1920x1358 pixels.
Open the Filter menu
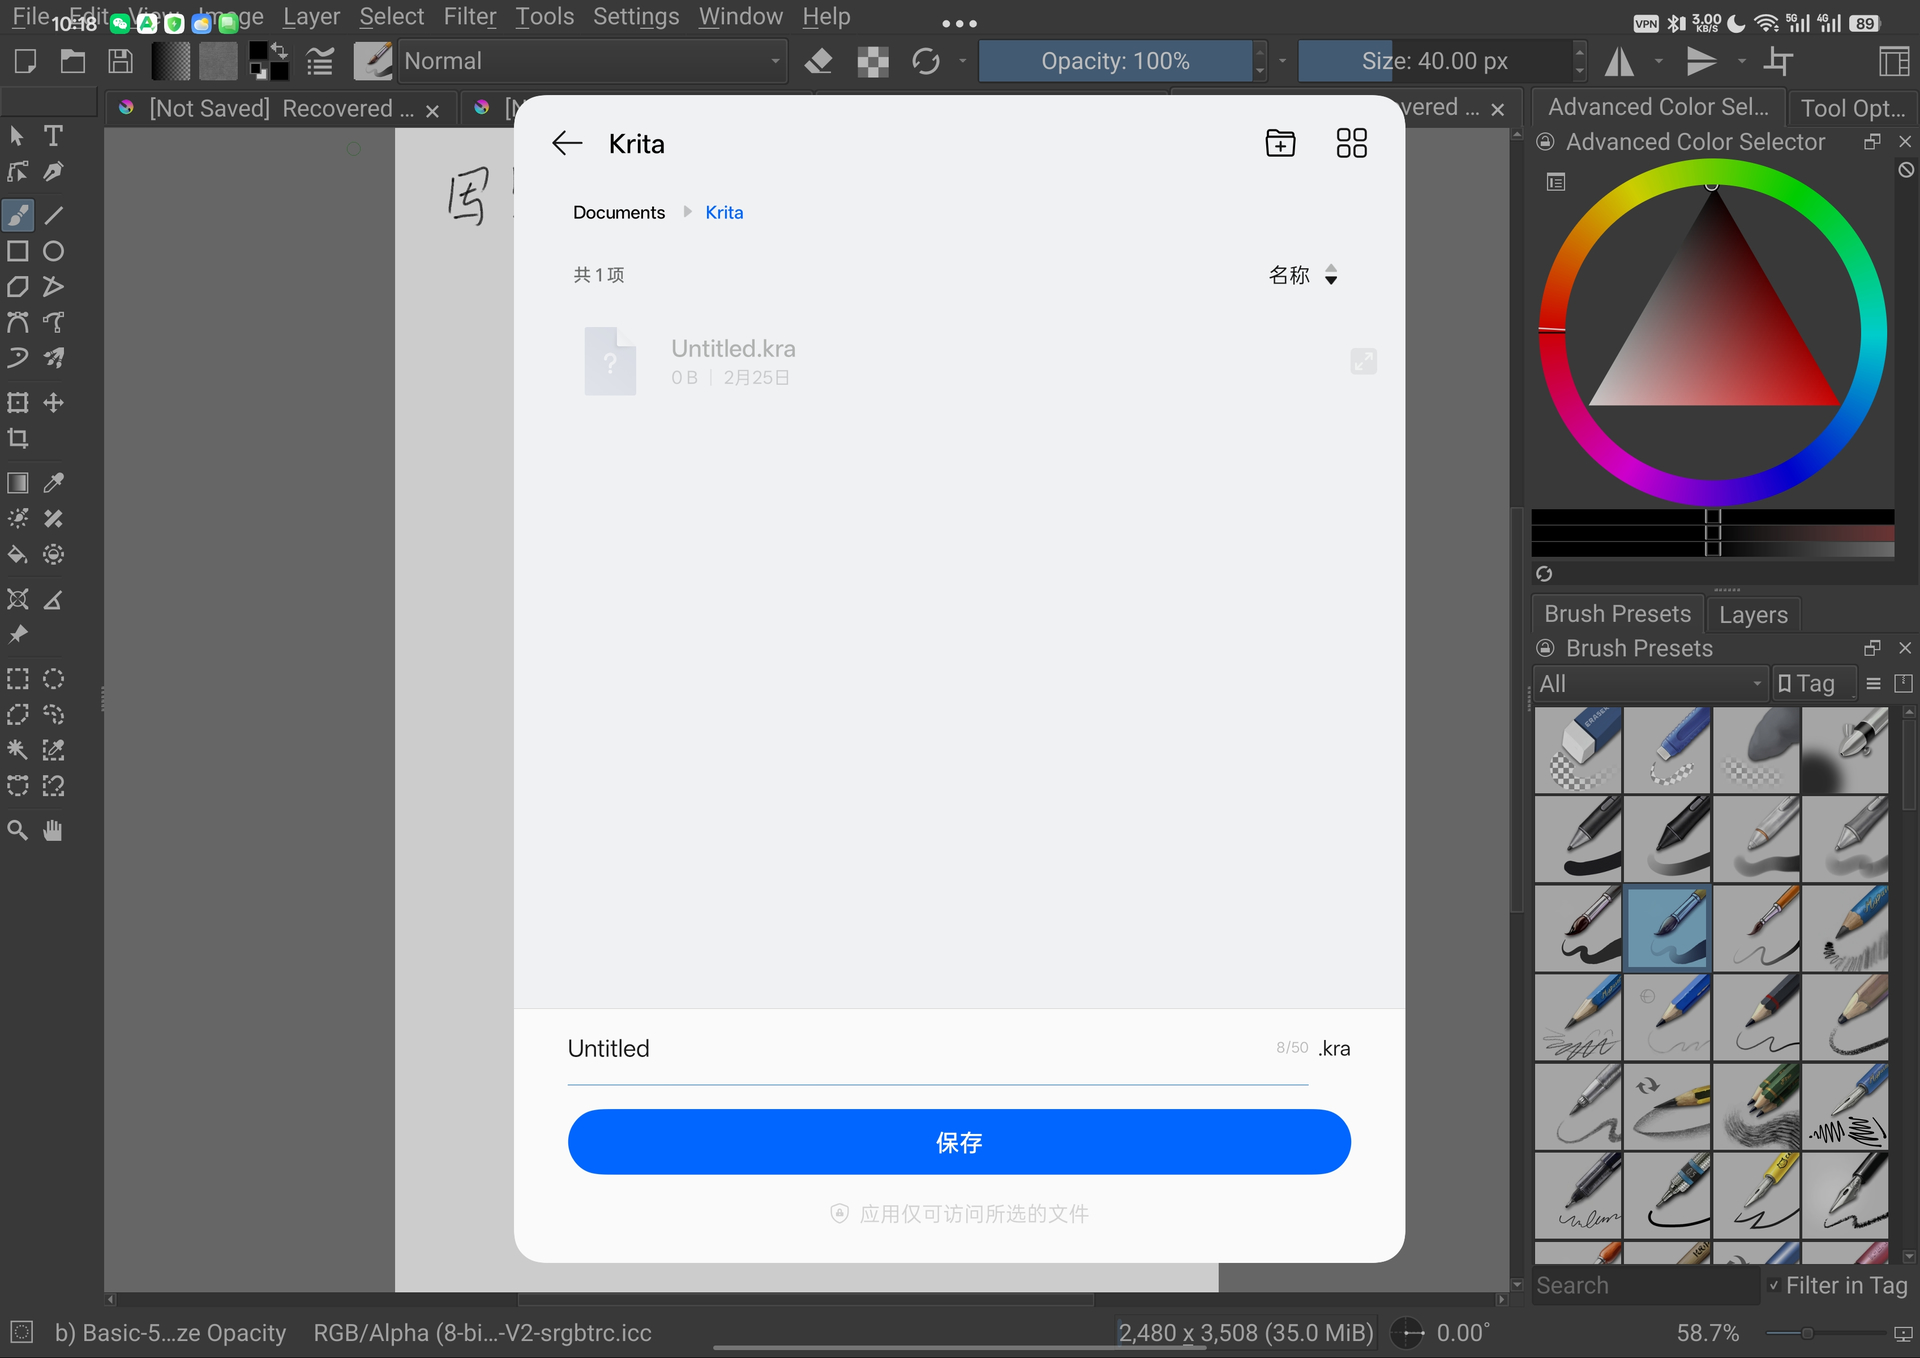tap(469, 17)
